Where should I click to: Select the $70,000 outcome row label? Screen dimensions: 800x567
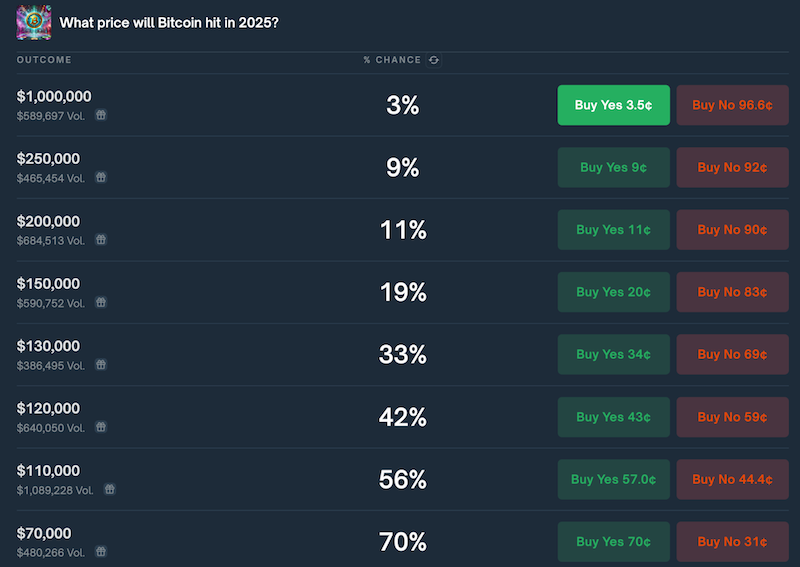coord(44,533)
